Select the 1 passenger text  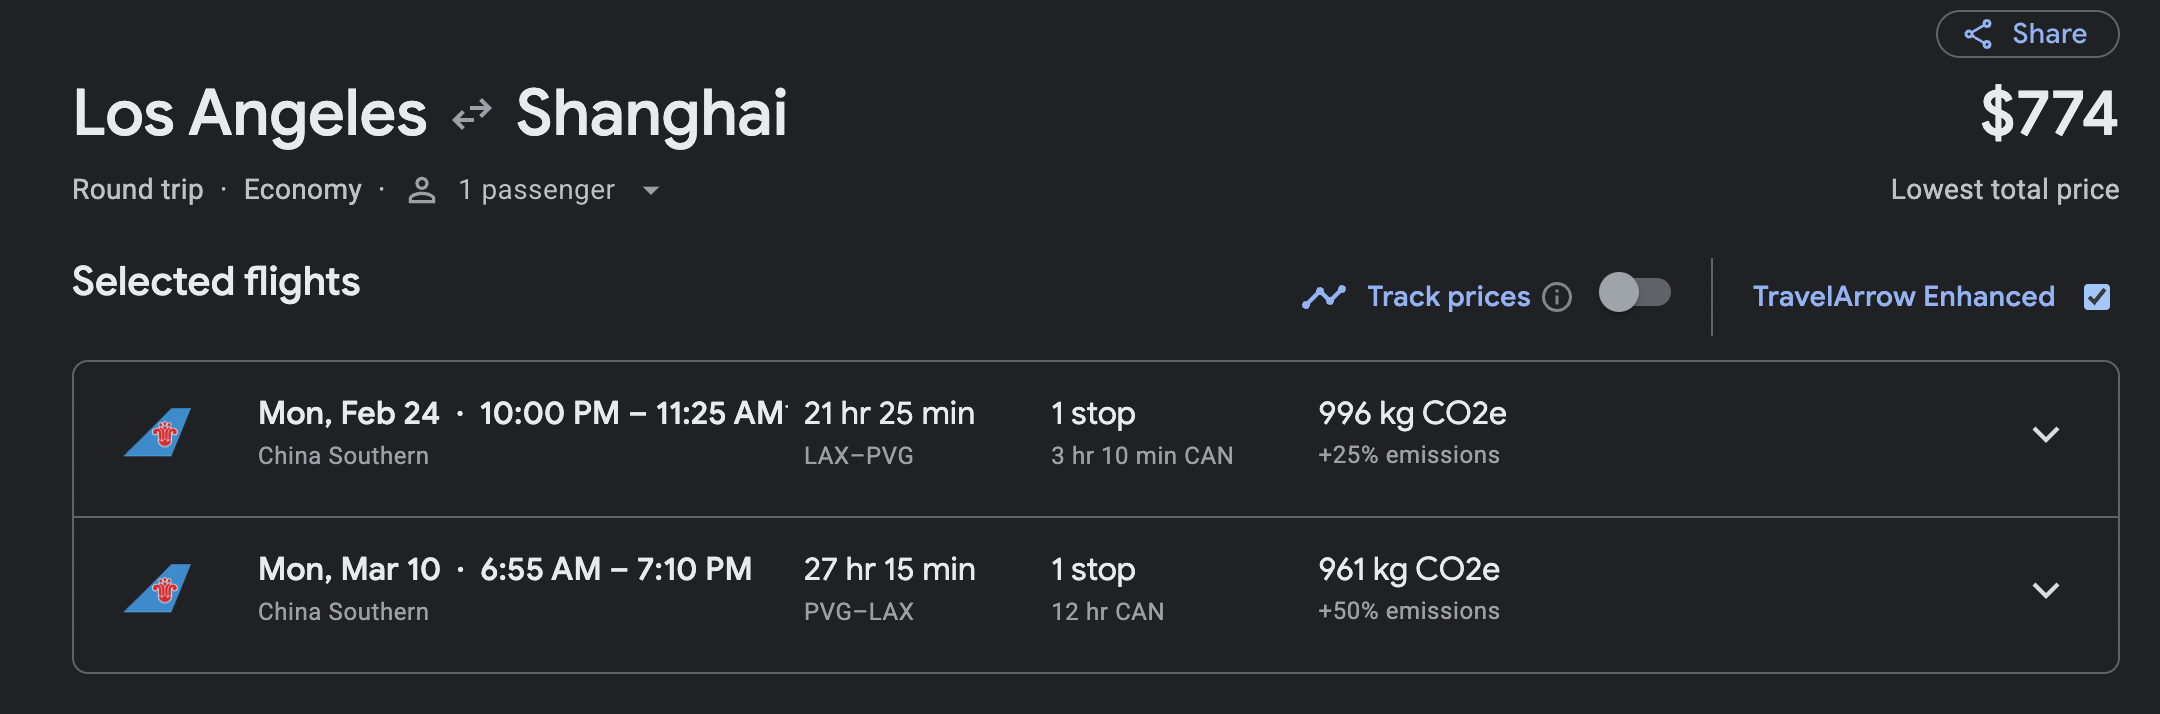coord(536,190)
